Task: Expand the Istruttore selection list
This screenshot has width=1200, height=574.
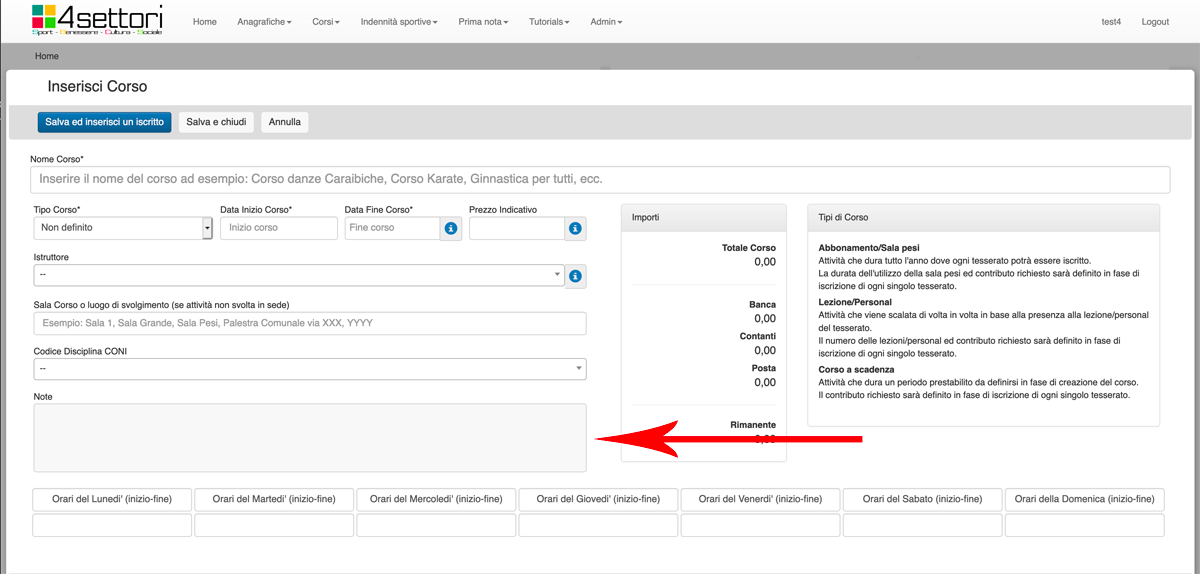Action: [x=299, y=275]
